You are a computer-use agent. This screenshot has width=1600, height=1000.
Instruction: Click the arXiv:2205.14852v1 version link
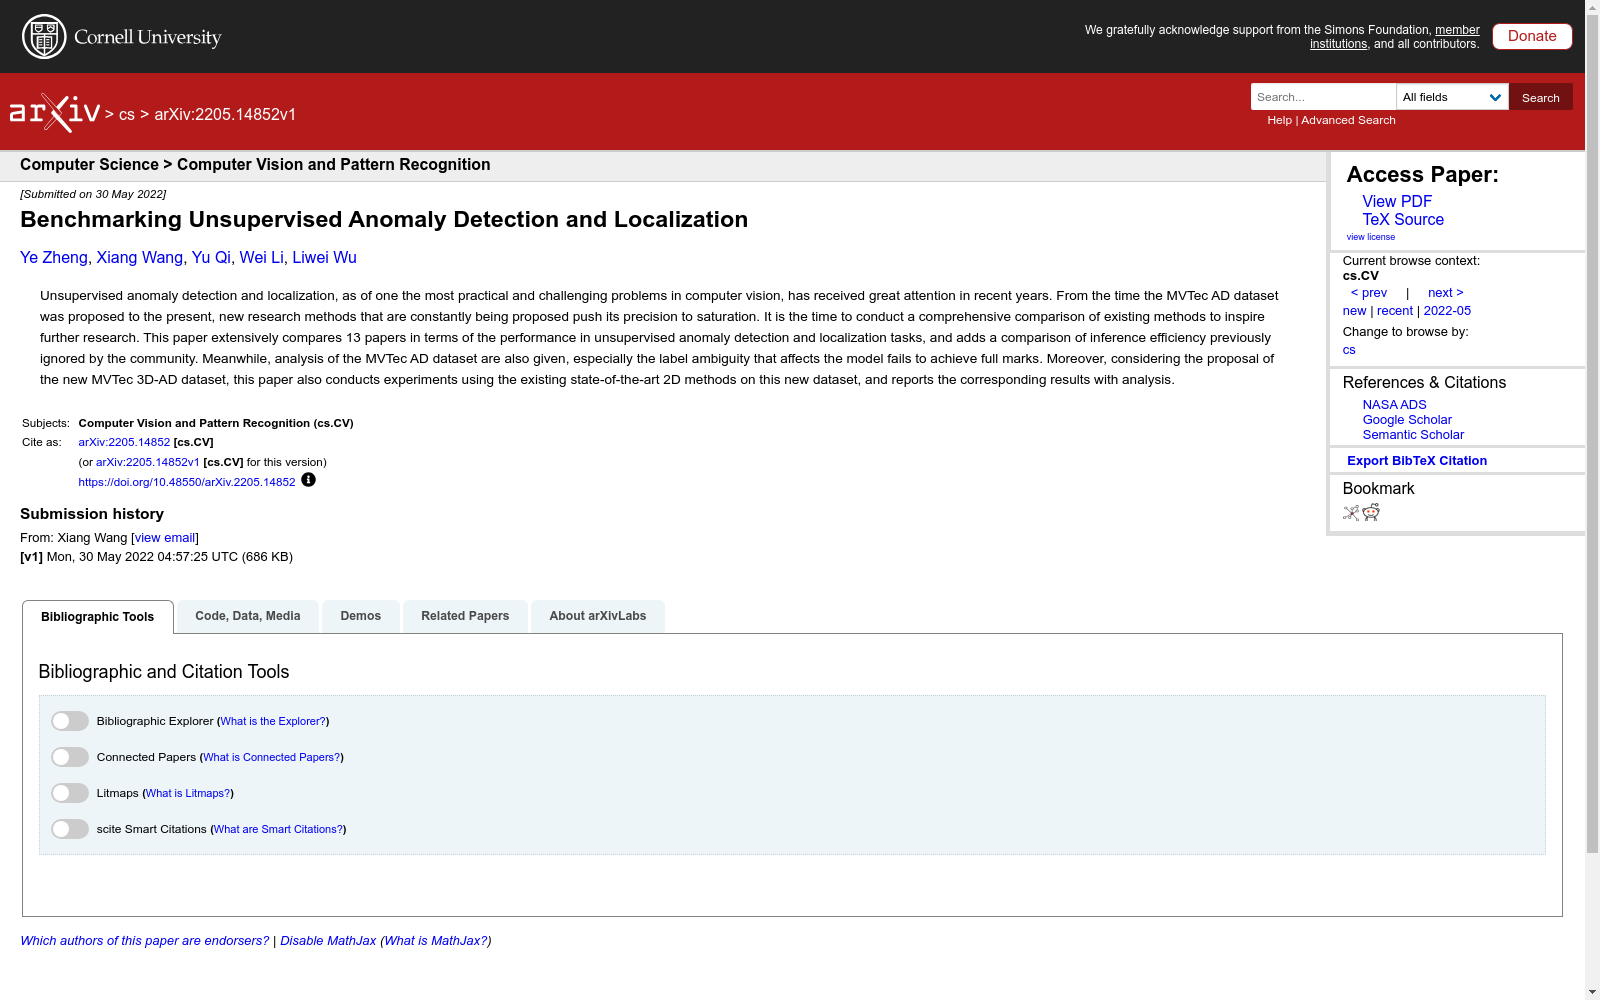(148, 462)
